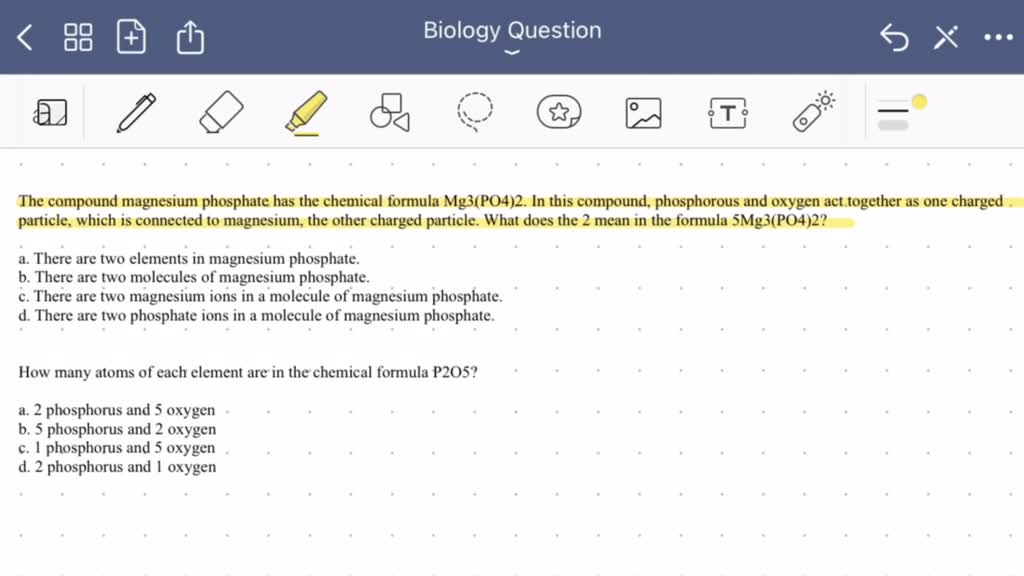This screenshot has height=576, width=1024.
Task: Open the more options menu
Action: click(997, 37)
